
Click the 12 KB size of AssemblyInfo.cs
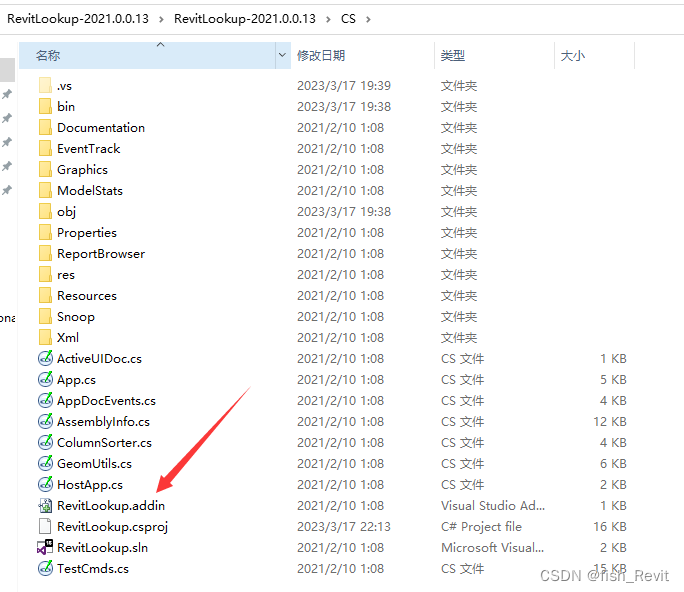(x=609, y=421)
